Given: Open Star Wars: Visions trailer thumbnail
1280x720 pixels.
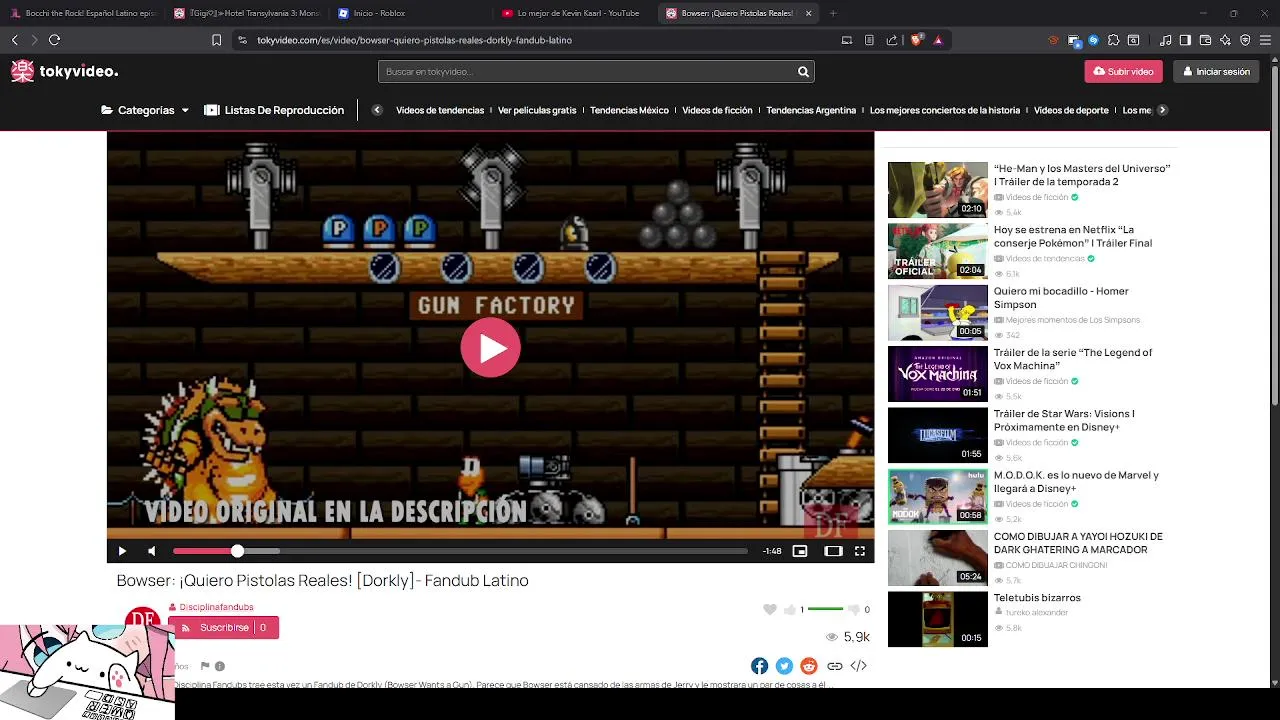Looking at the screenshot, I should coord(938,435).
